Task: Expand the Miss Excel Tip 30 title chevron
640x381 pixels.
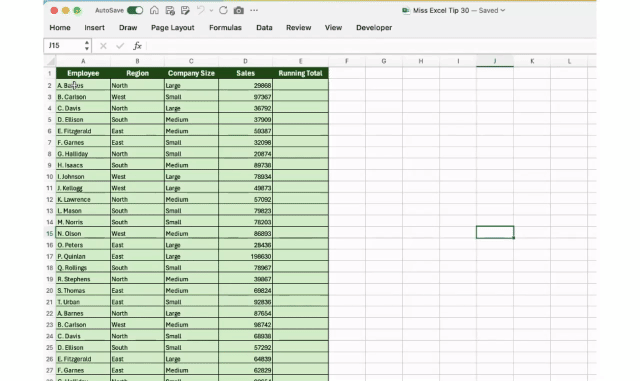Action: tap(503, 11)
